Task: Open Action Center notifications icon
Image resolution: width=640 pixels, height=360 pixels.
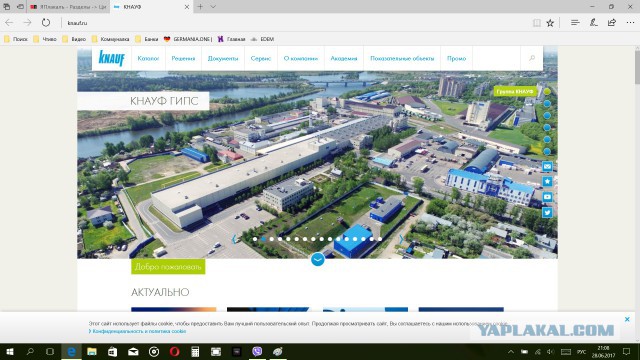Action: point(627,351)
